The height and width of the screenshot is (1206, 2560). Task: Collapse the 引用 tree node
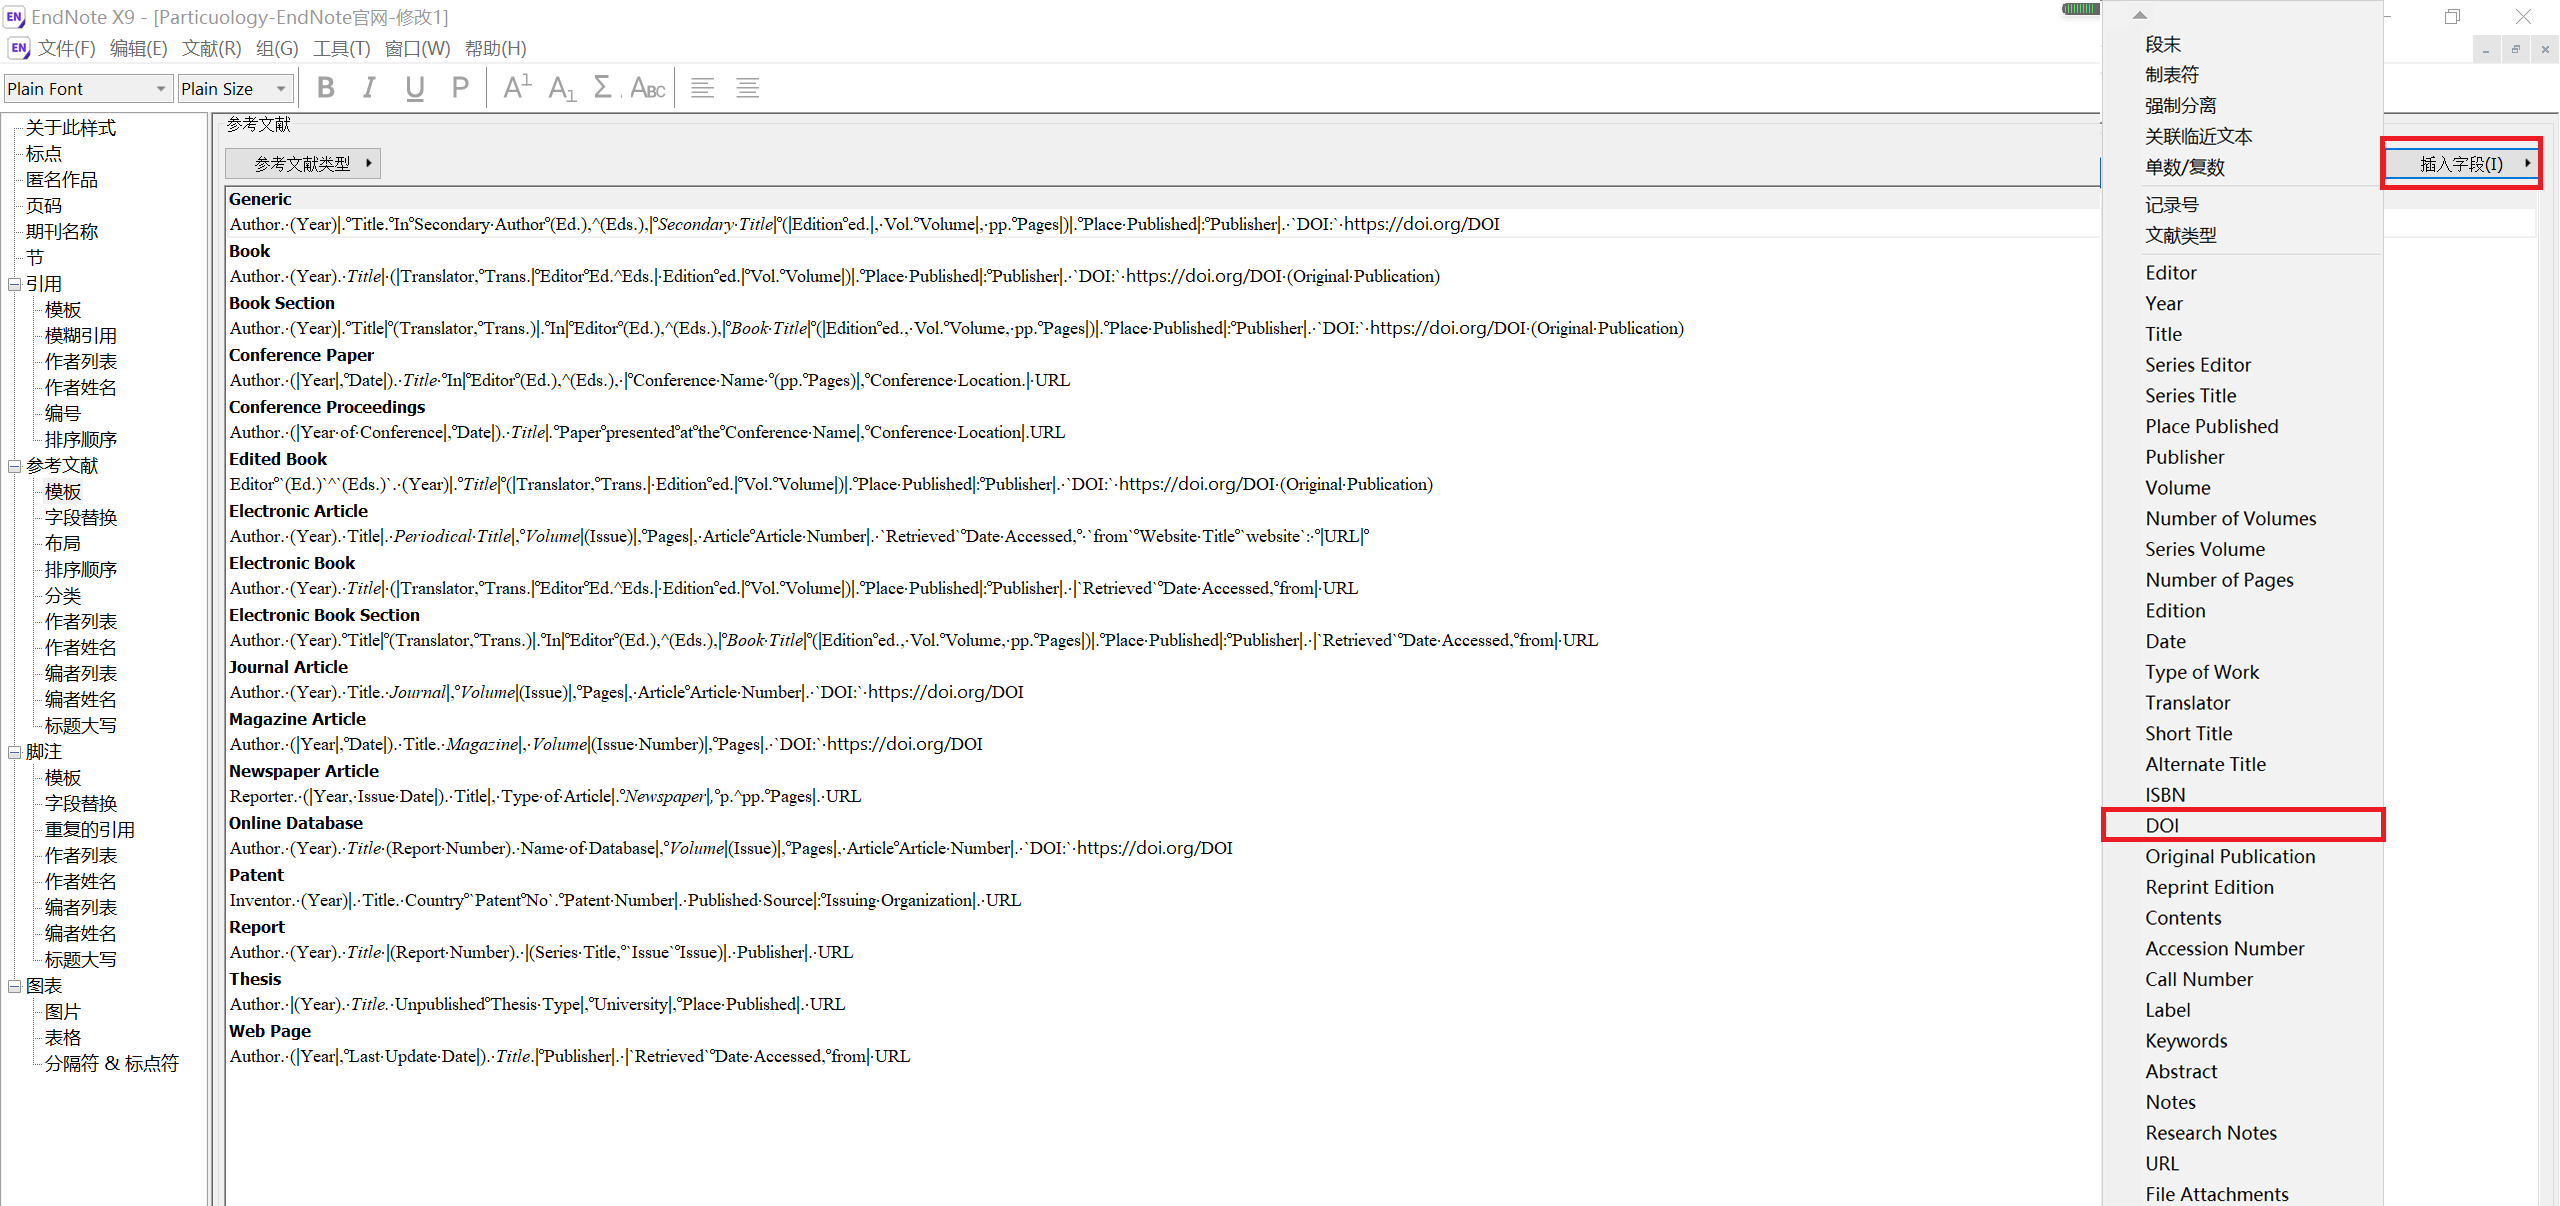click(x=14, y=284)
